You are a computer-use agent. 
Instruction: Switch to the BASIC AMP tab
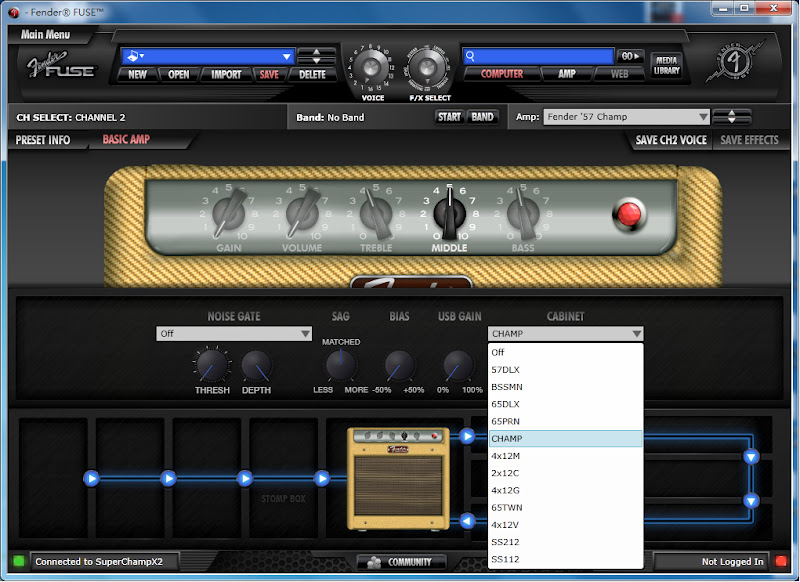126,139
